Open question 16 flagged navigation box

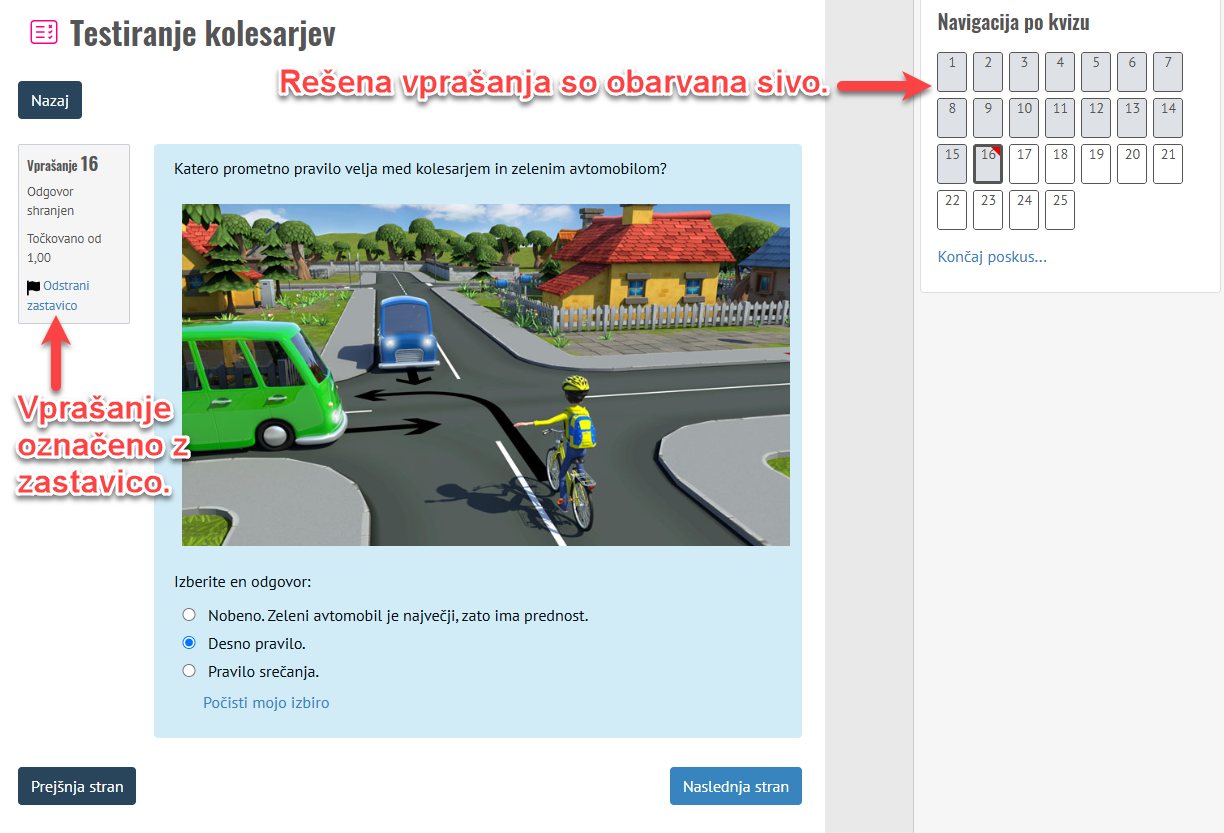988,164
